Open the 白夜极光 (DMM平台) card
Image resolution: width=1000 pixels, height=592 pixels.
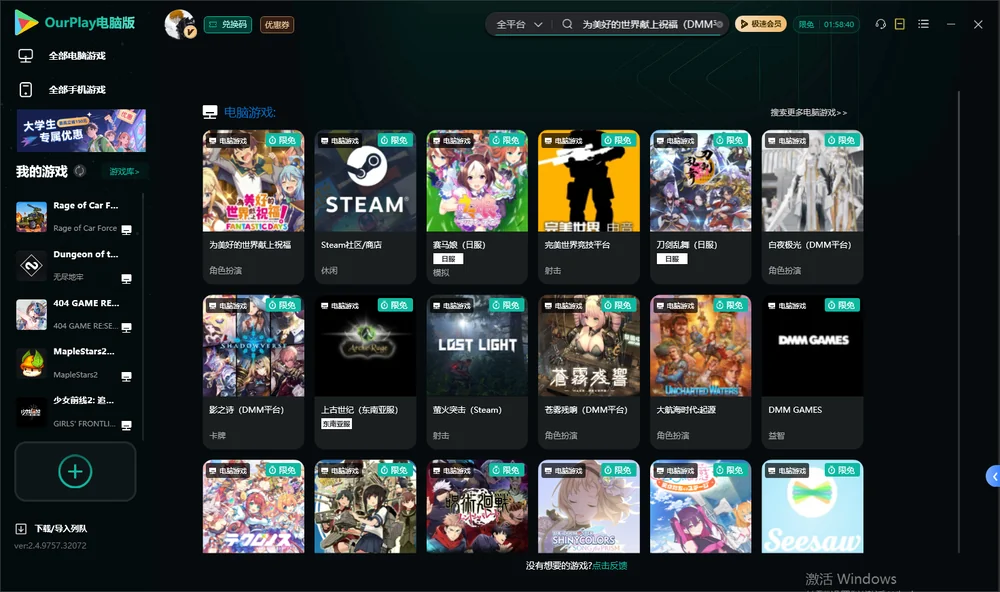point(812,207)
